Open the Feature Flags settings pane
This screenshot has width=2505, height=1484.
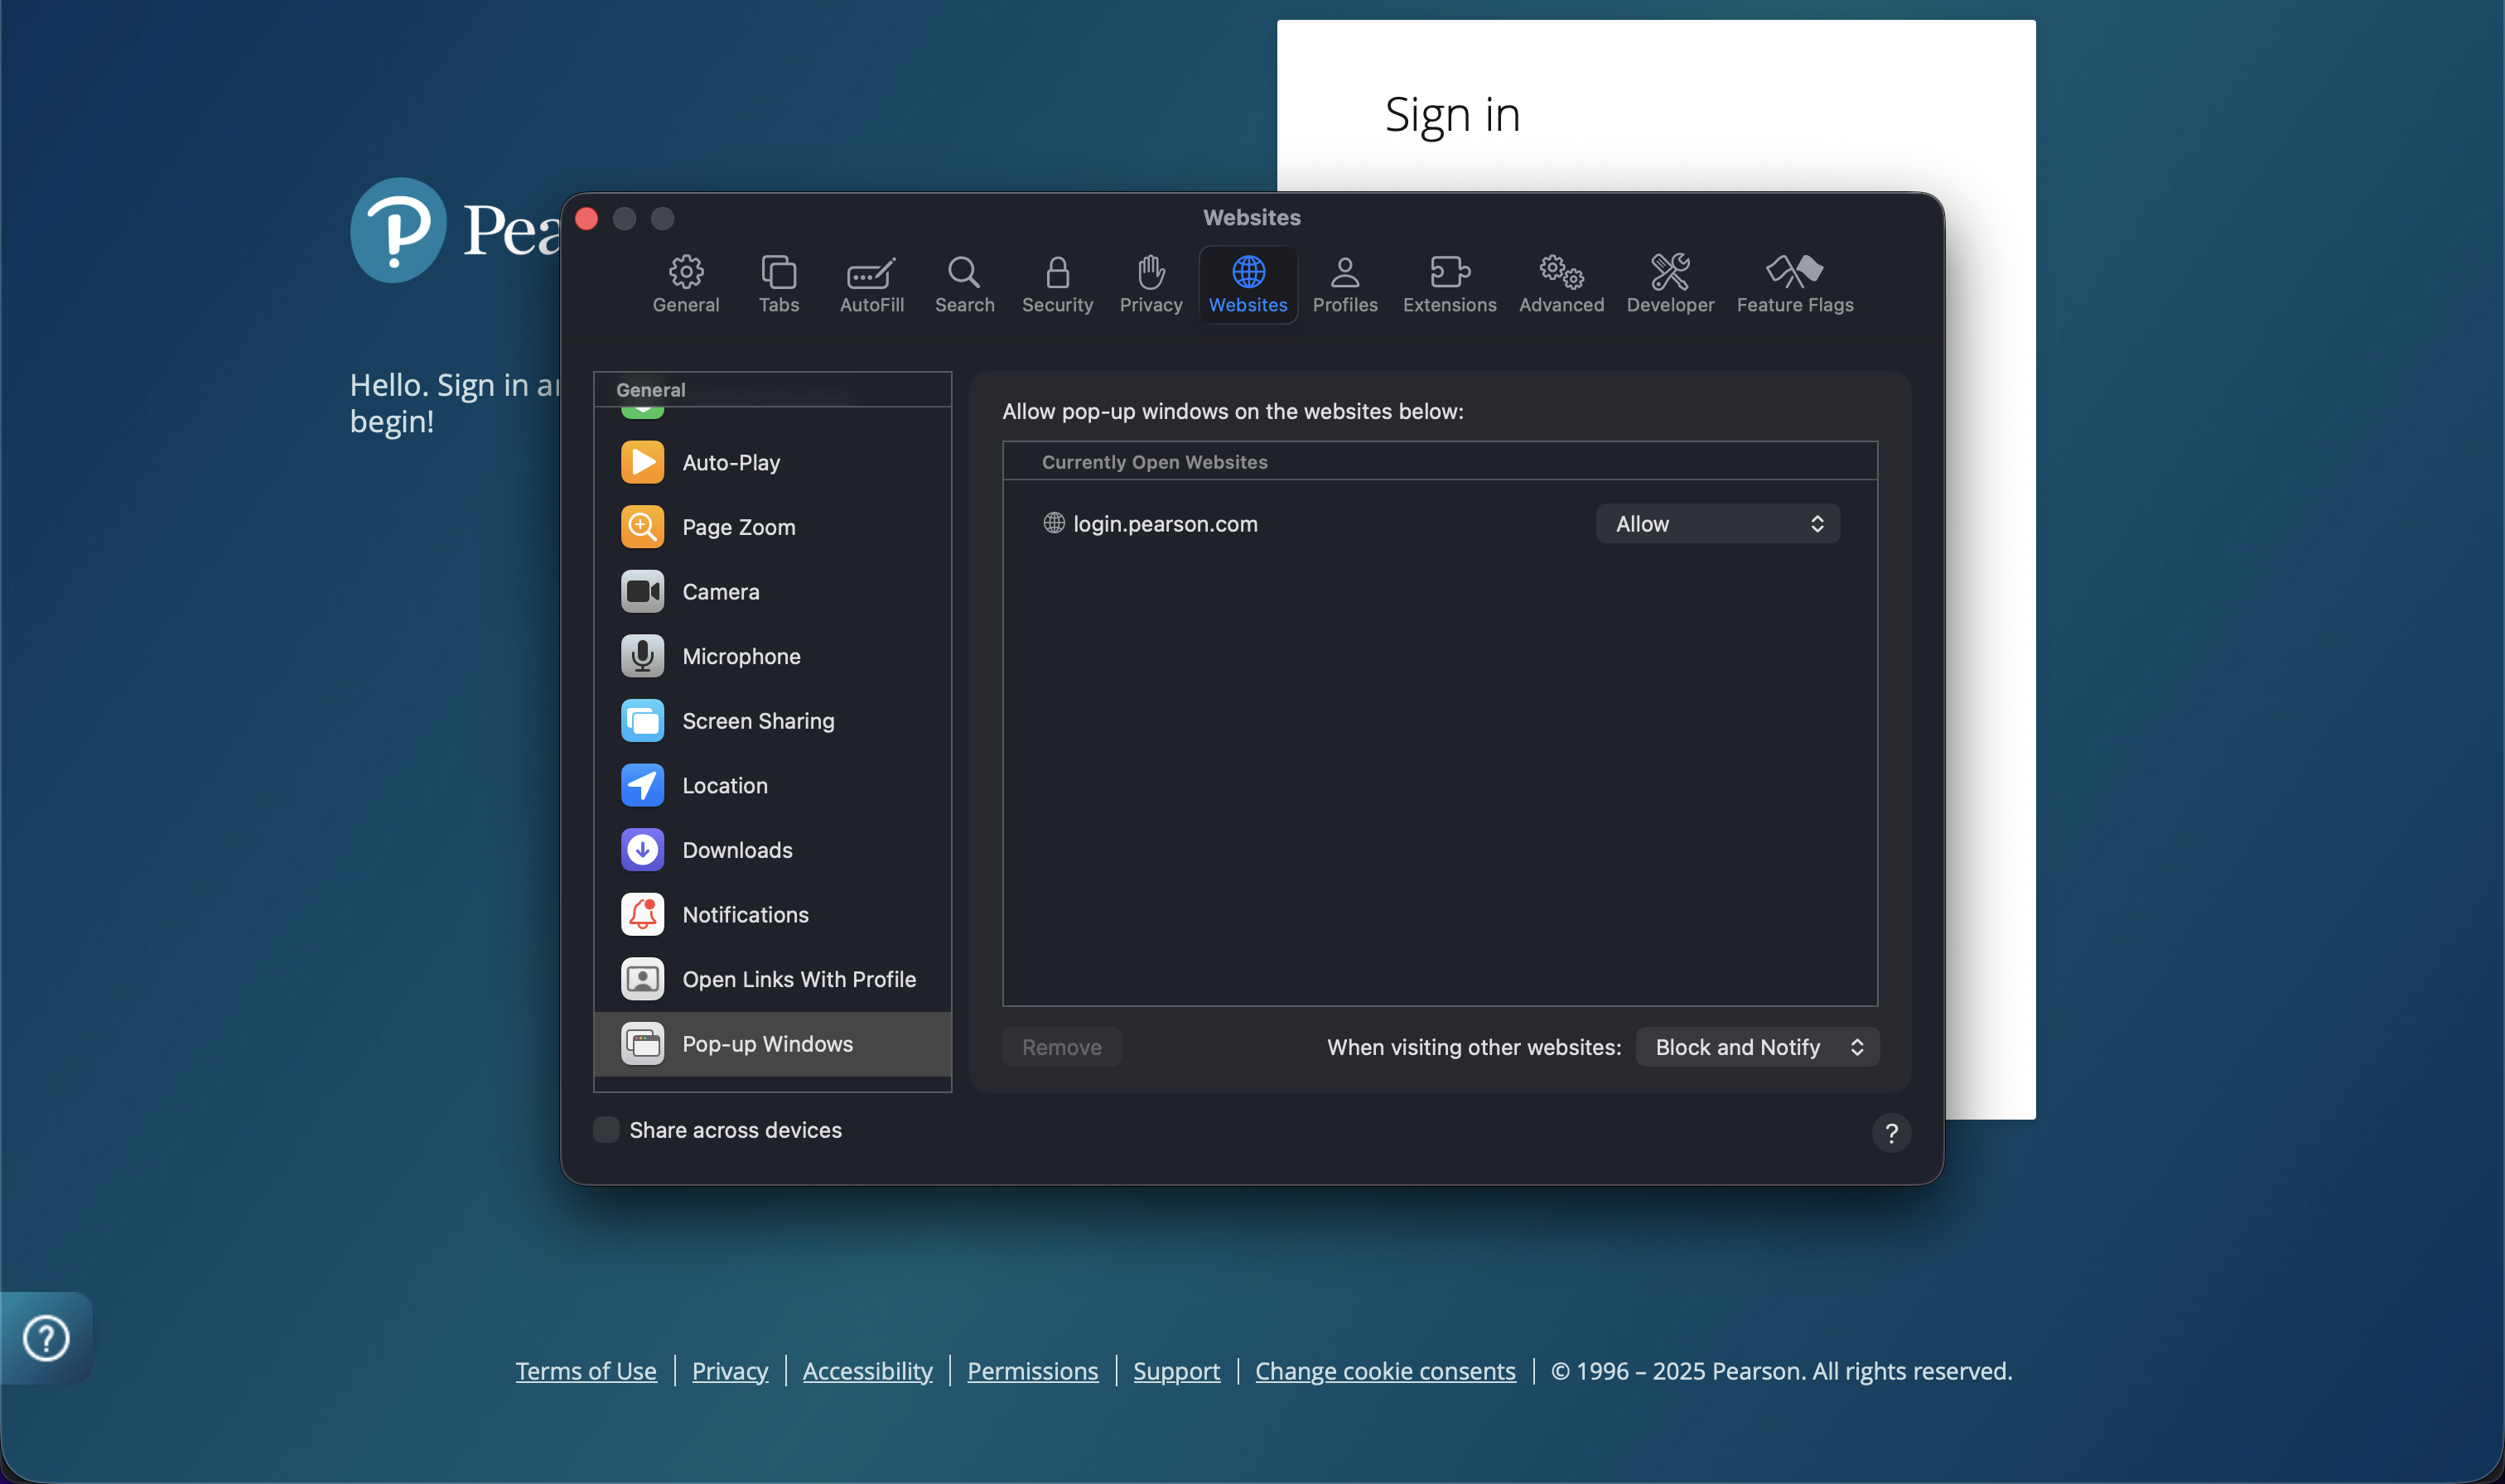1794,284
